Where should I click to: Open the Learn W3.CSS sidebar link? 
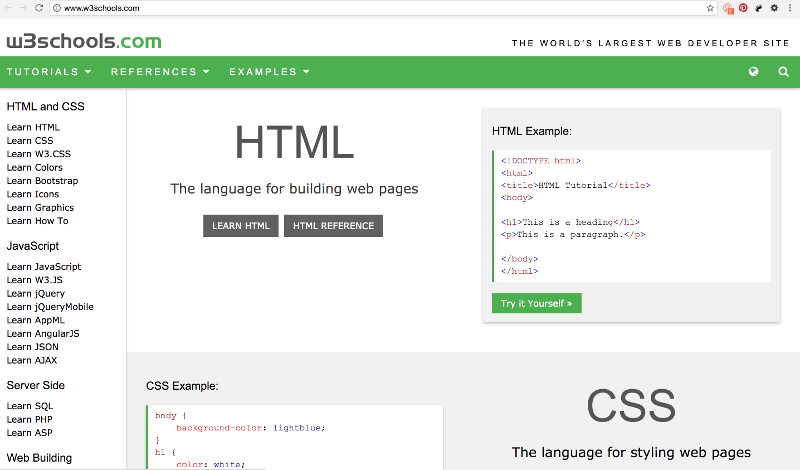pyautogui.click(x=39, y=154)
